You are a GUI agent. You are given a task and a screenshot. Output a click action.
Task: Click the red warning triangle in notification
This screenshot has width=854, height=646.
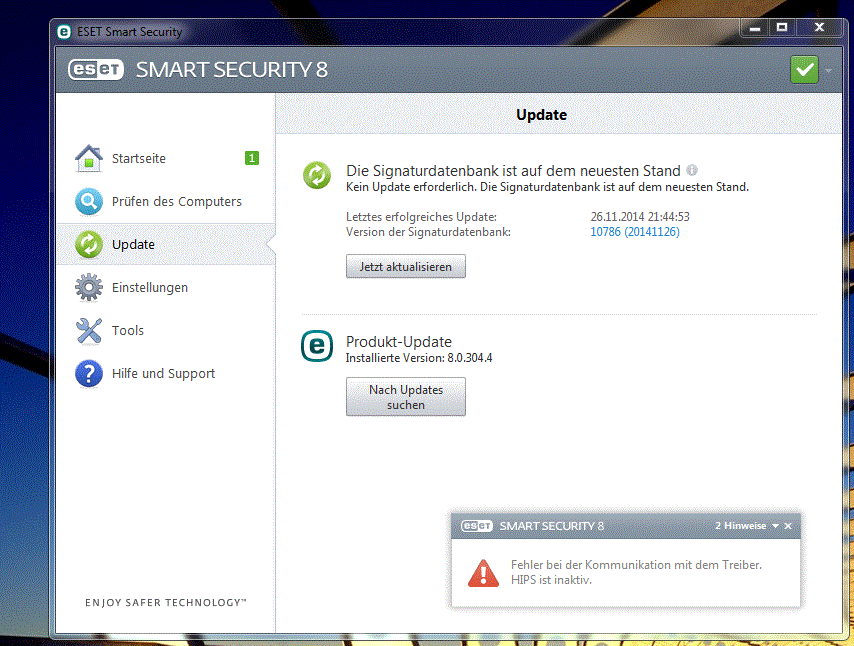(483, 572)
